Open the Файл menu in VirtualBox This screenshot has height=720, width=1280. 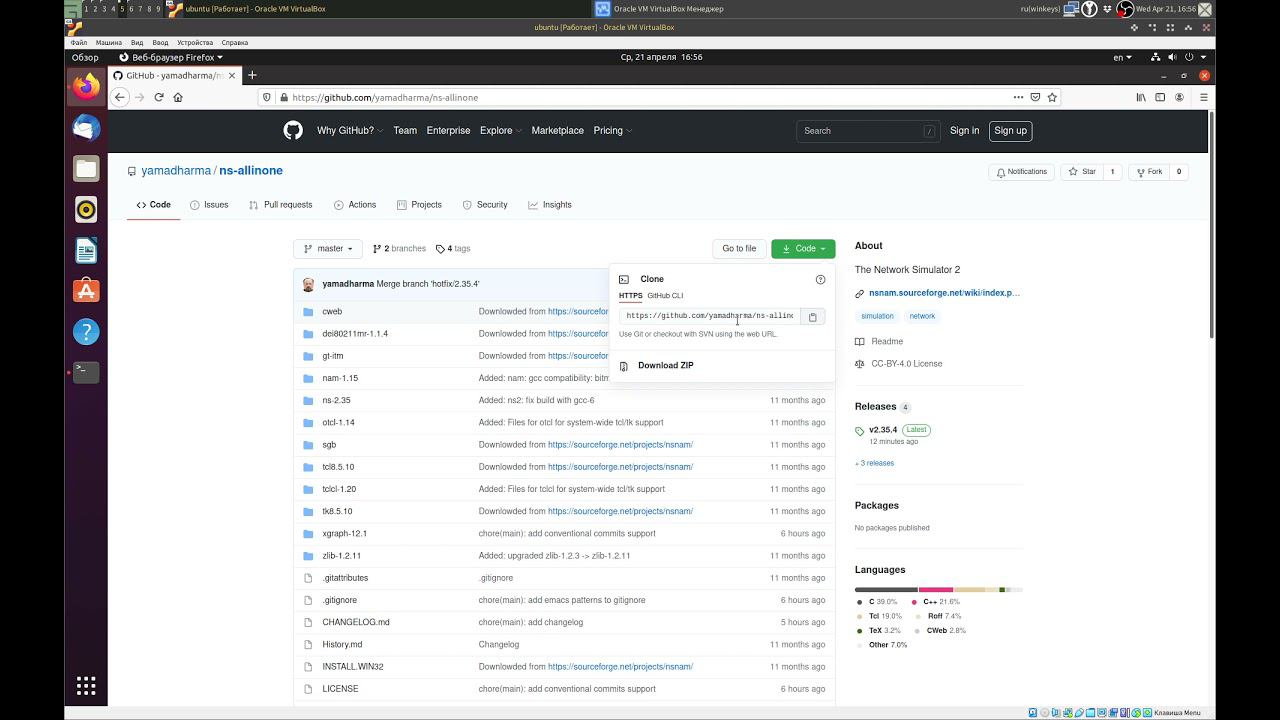(x=79, y=43)
